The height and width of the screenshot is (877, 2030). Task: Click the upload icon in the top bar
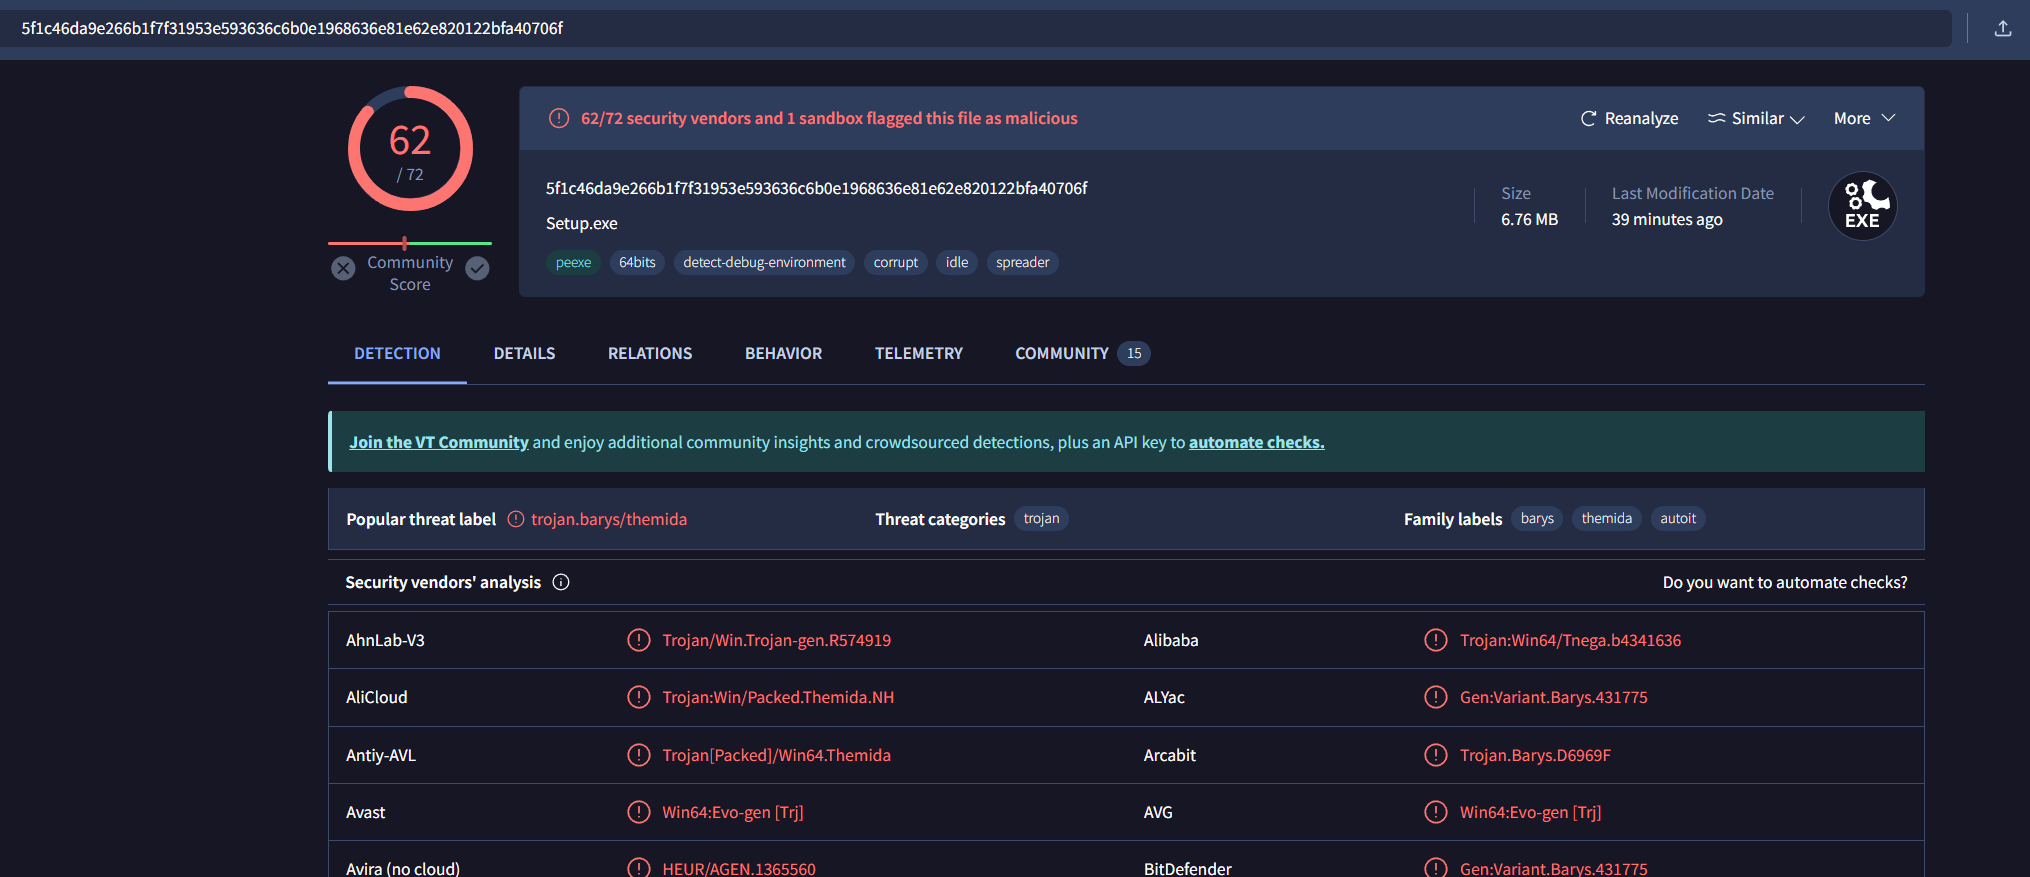tap(2002, 28)
